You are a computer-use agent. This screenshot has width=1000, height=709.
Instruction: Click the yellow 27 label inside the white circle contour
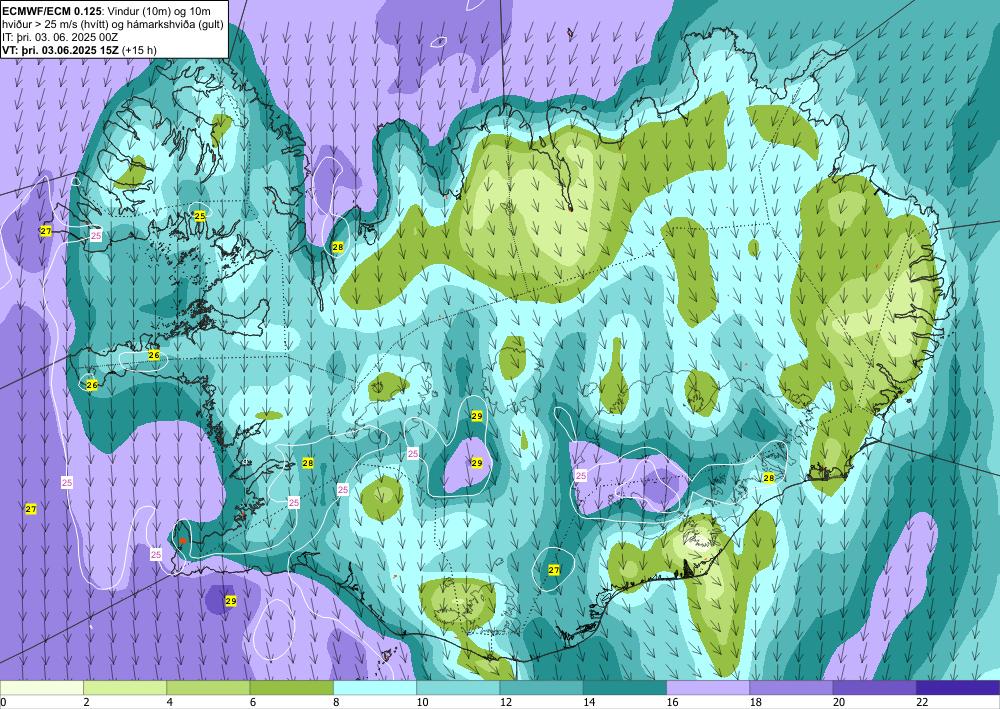click(554, 570)
